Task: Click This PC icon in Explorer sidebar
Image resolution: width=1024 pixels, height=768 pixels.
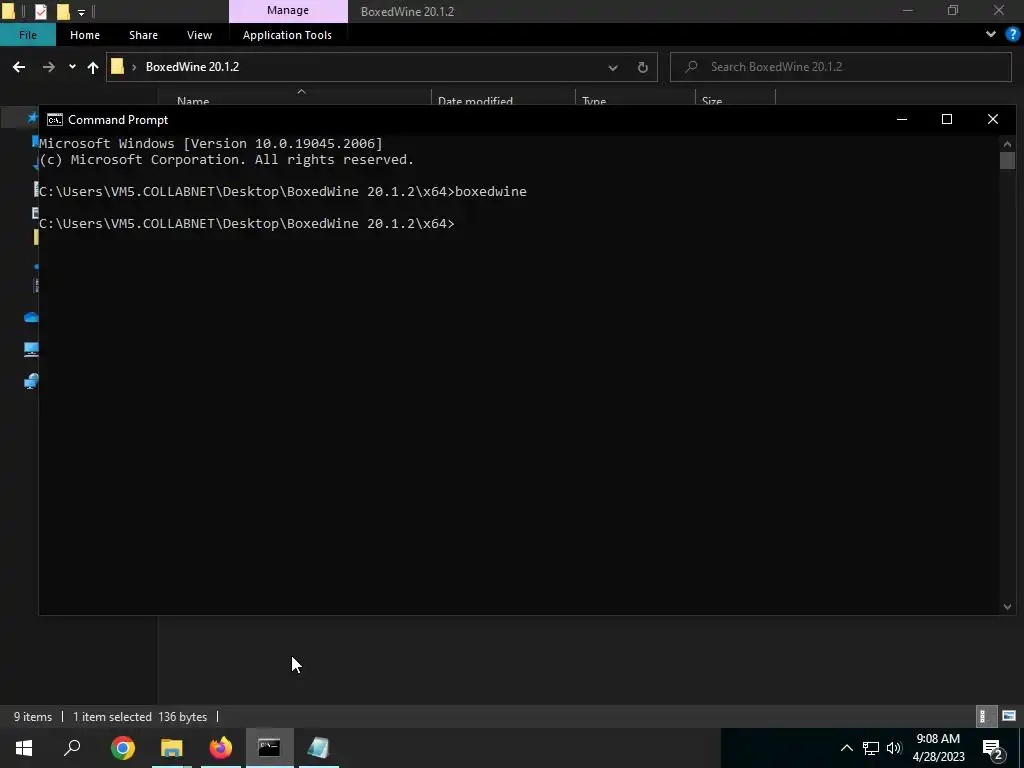Action: pos(31,349)
